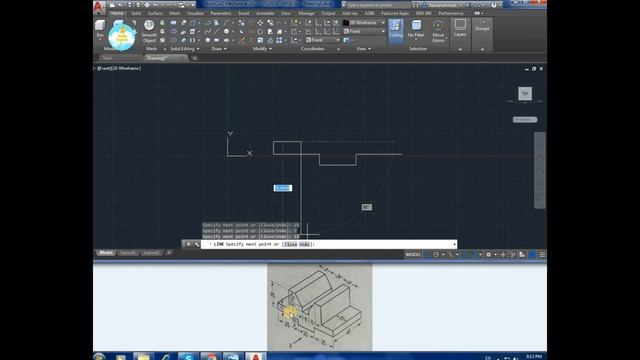Open Windows Start button on taskbar

pyautogui.click(x=99, y=357)
